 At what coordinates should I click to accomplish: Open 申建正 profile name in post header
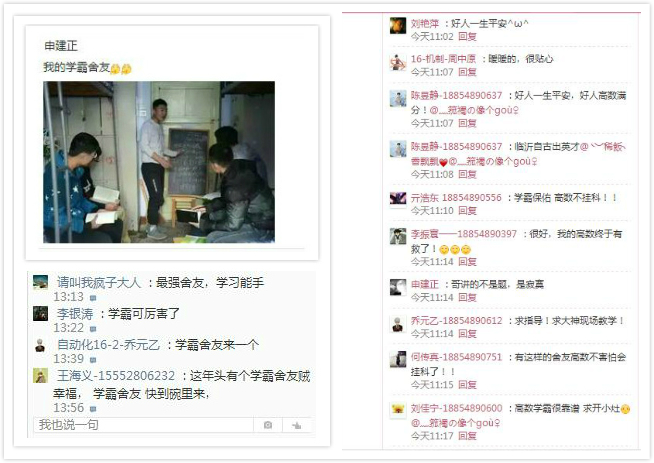coord(61,45)
